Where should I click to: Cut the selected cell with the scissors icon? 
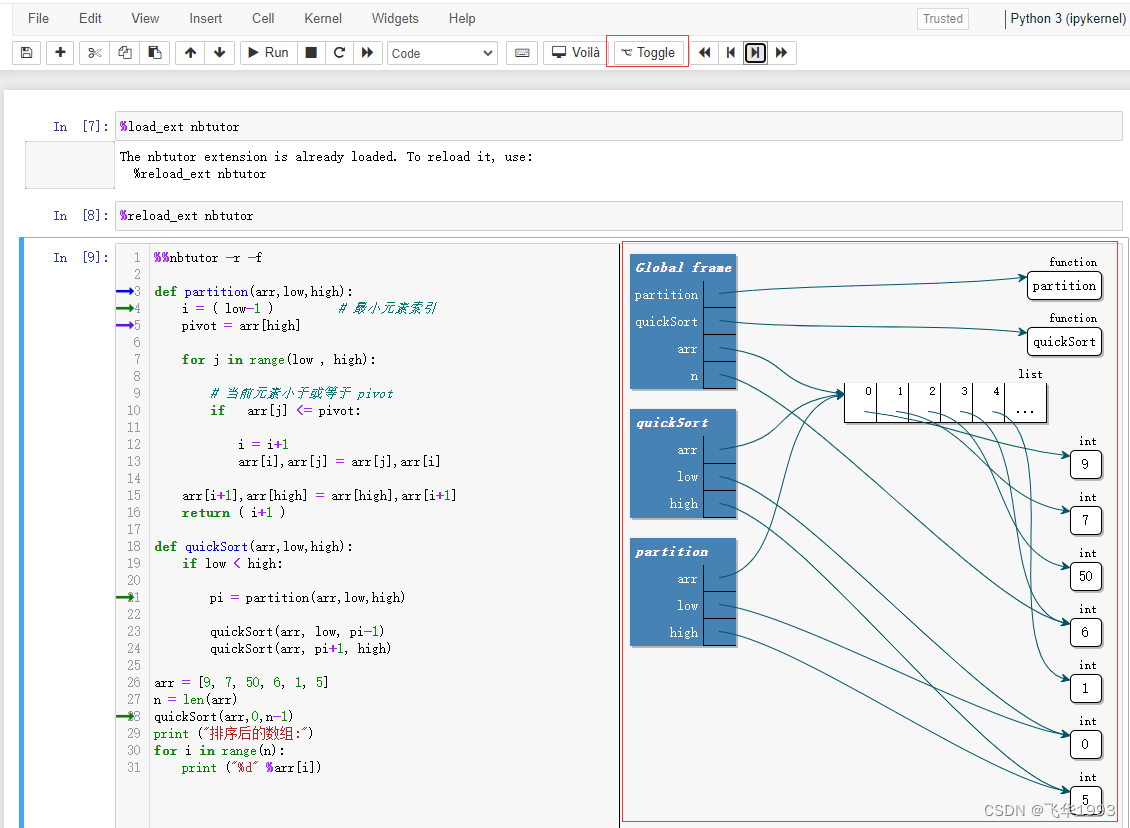click(x=95, y=53)
